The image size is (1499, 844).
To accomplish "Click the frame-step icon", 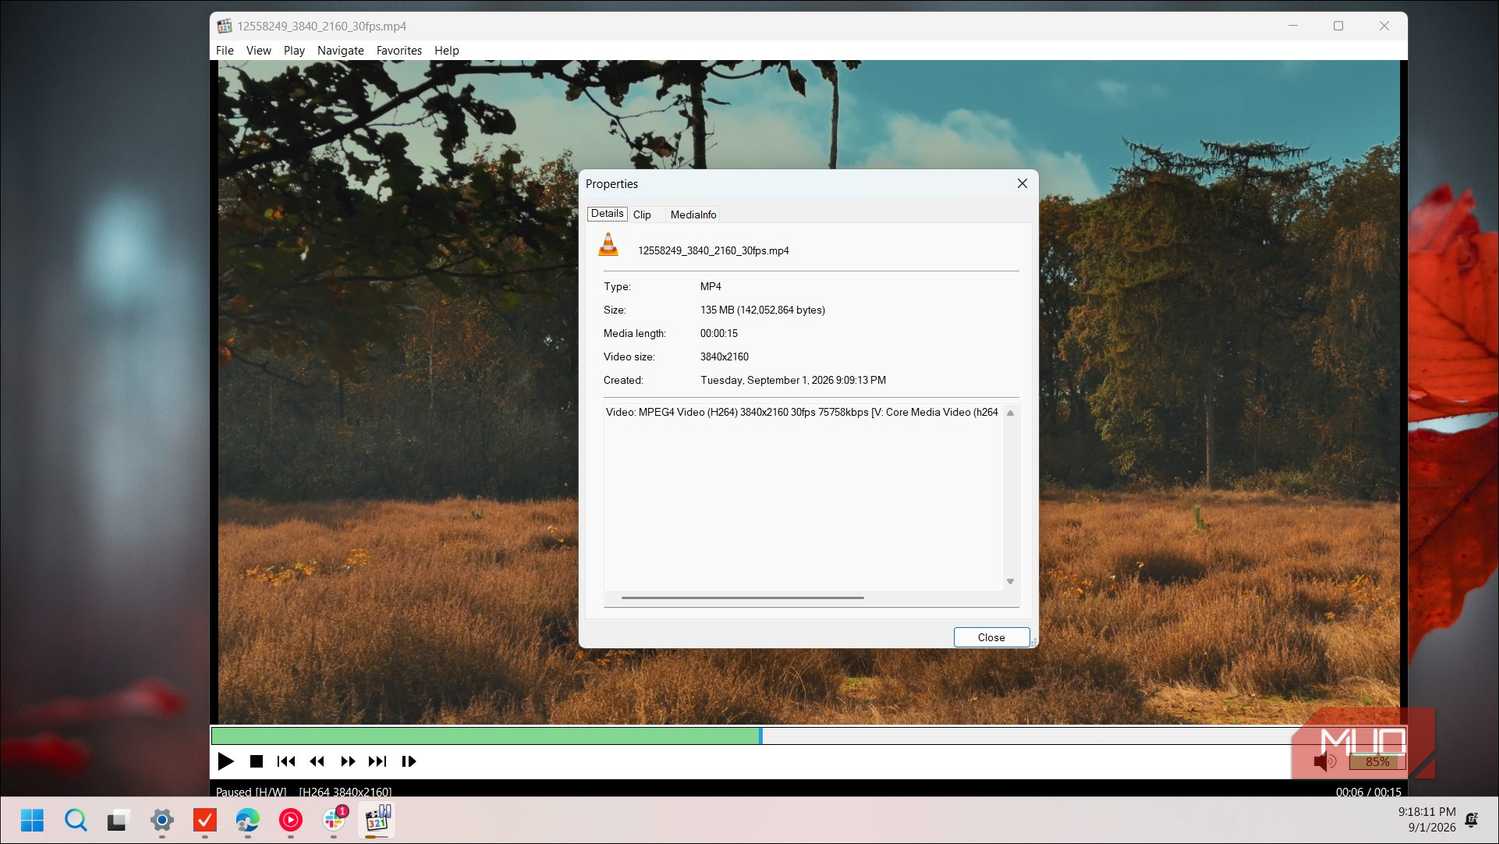I will [409, 761].
